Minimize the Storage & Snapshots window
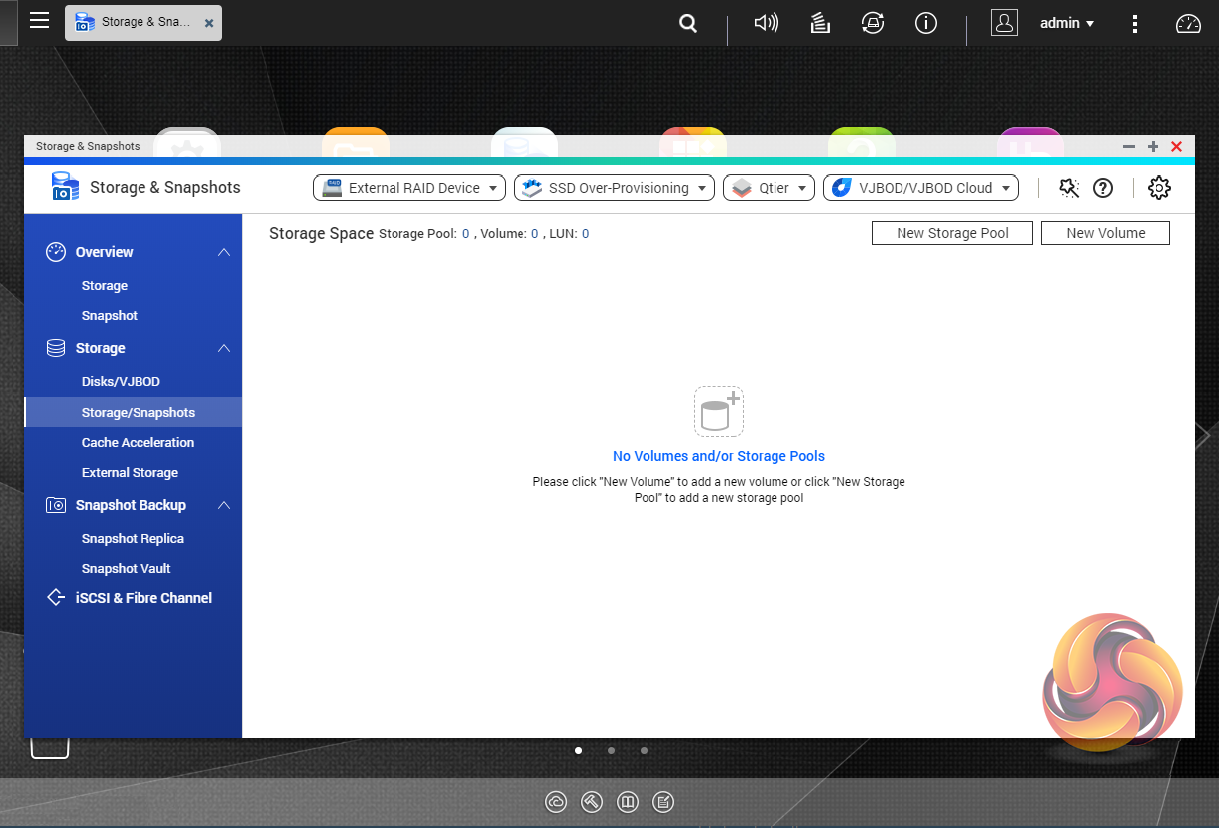The height and width of the screenshot is (829, 1219). point(1129,147)
